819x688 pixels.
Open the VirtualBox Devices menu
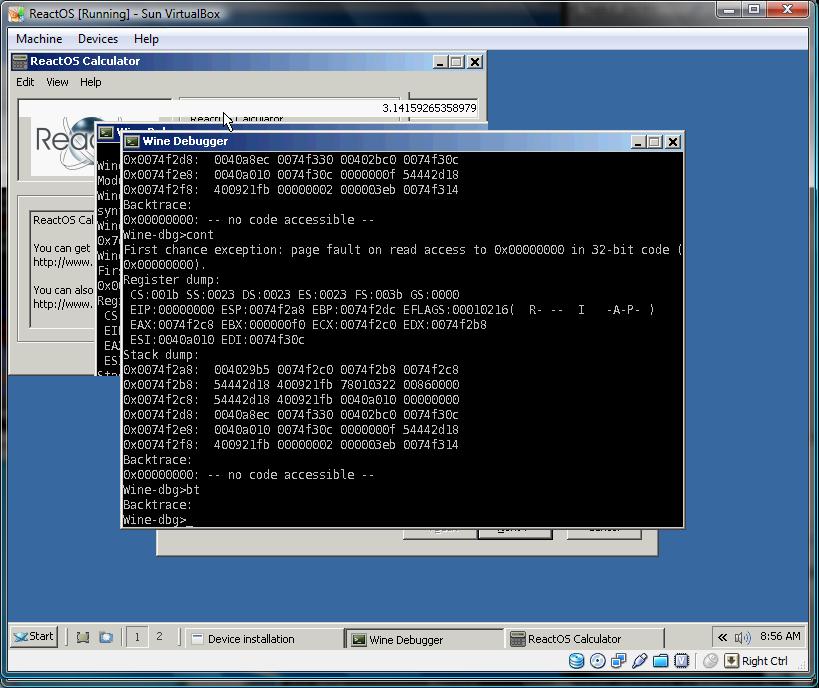point(98,39)
